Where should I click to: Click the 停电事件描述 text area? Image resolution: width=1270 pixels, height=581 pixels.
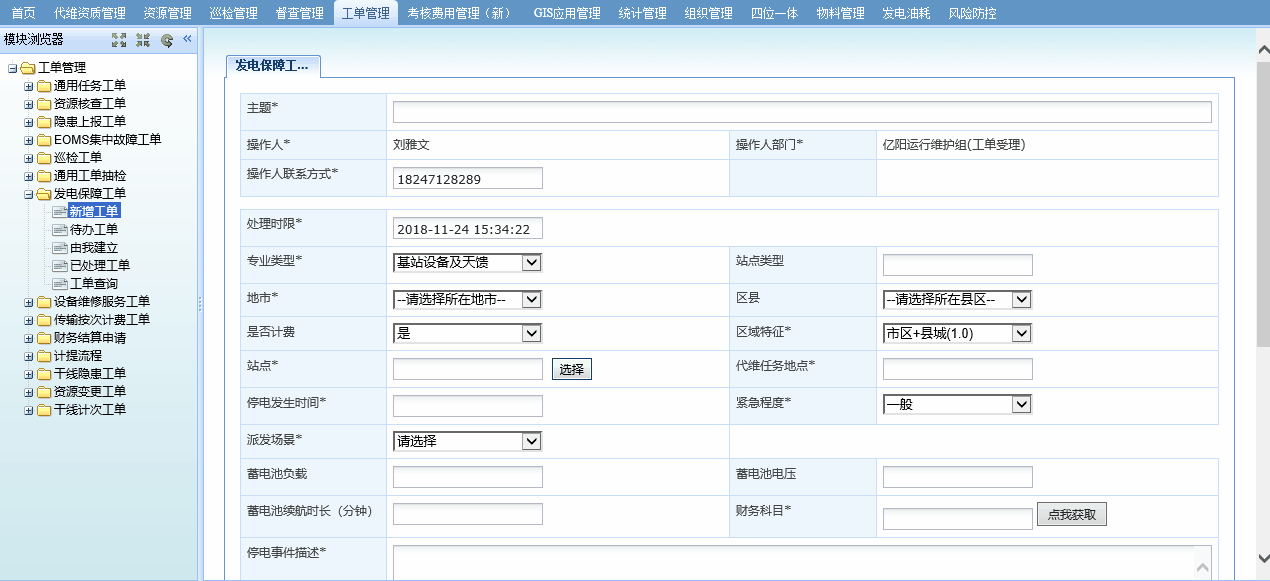point(802,562)
